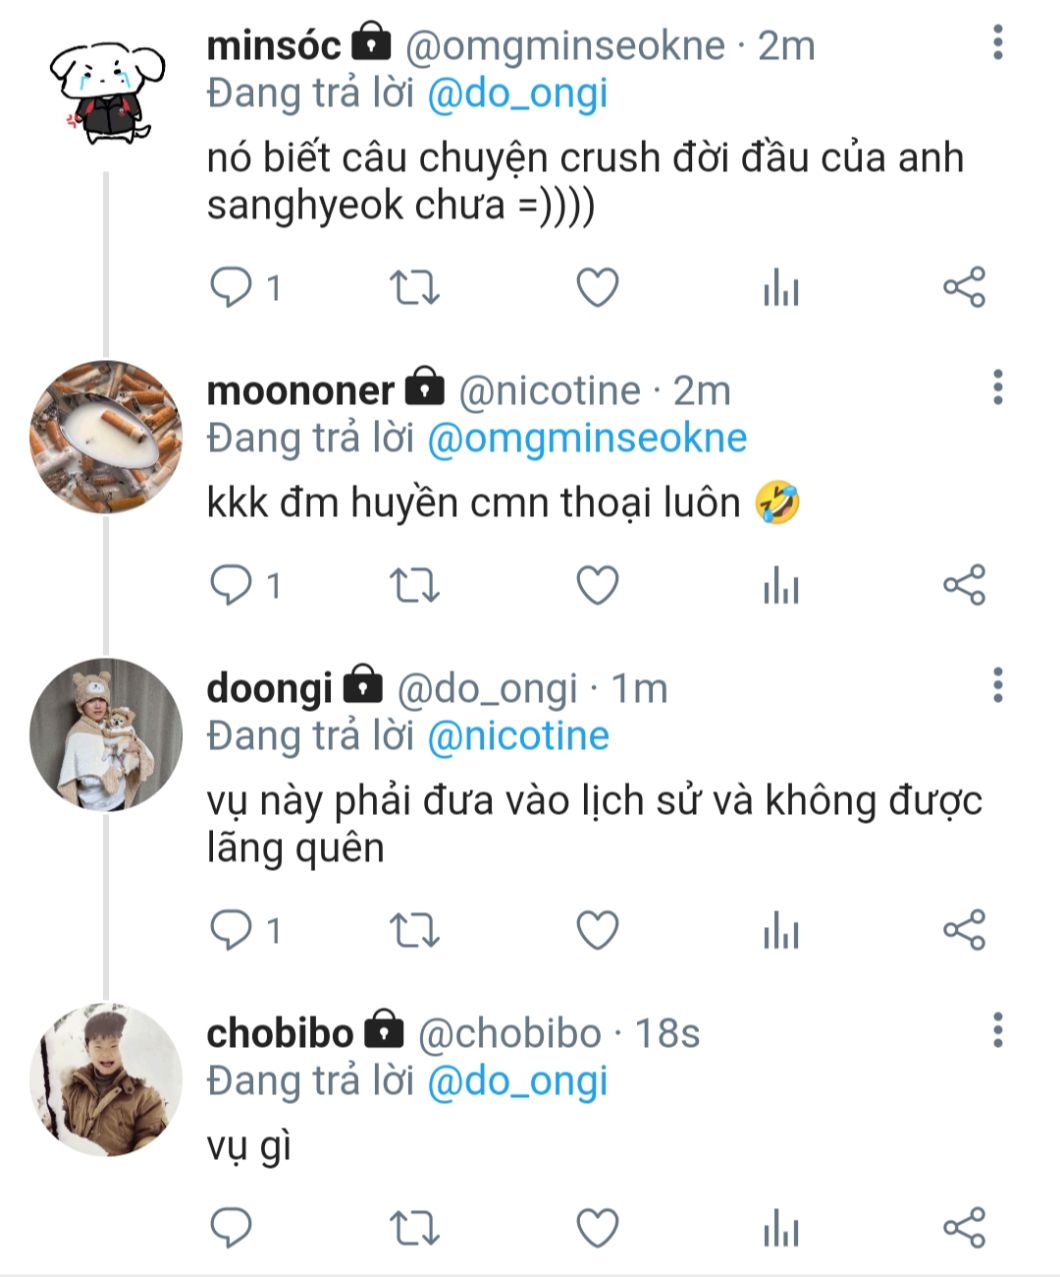This screenshot has width=1060, height=1277.
Task: Reply to minsóc's tweet
Action: click(232, 289)
